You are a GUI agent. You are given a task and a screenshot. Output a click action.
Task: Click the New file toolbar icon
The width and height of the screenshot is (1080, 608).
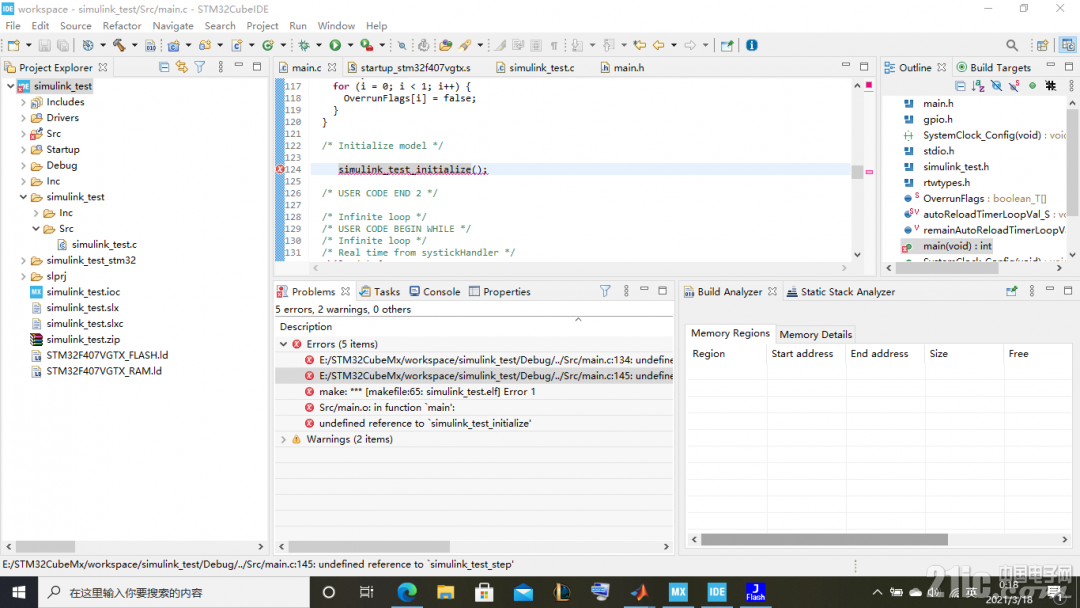pyautogui.click(x=13, y=45)
